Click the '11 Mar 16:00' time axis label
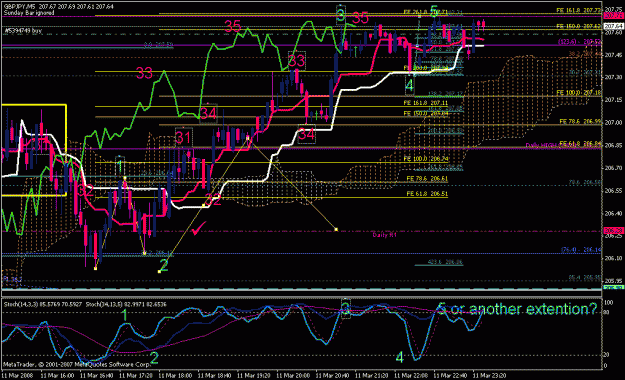Screen dimensions: 625x380 [57, 375]
